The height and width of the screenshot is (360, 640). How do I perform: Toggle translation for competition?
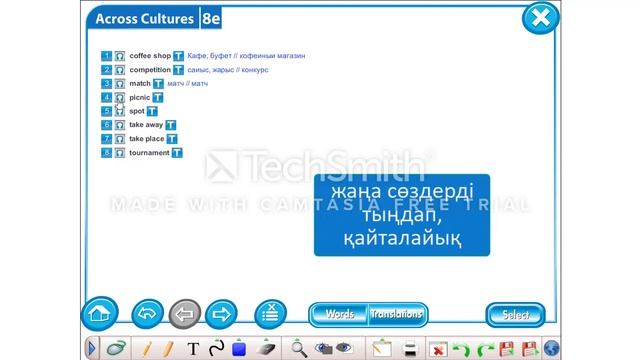[x=178, y=70]
